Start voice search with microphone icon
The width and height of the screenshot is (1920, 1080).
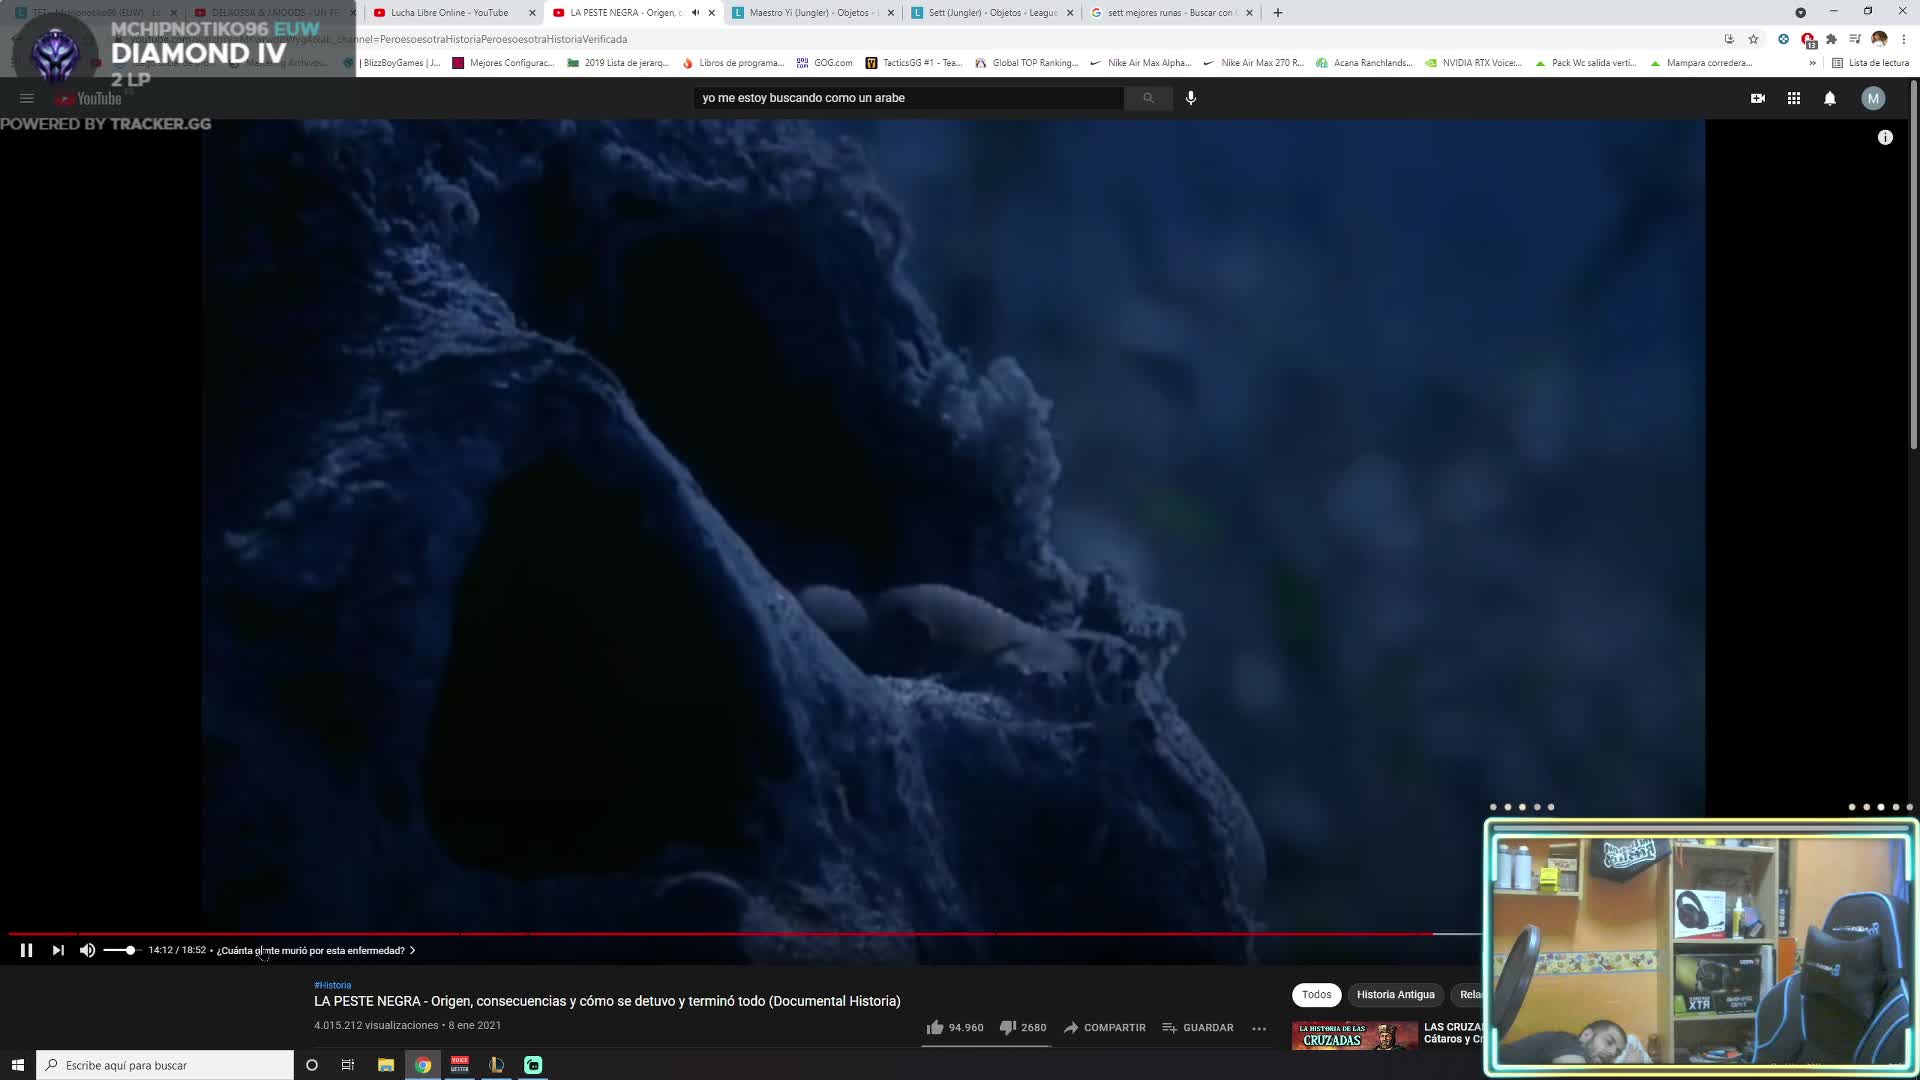1191,98
